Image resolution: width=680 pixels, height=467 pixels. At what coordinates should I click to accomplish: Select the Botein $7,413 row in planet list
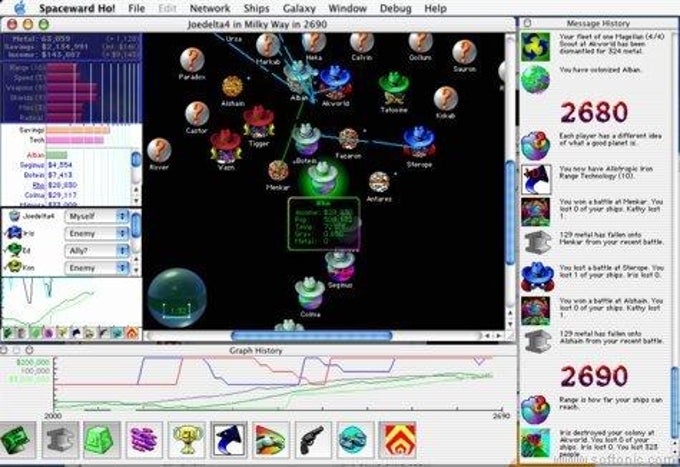[65, 175]
